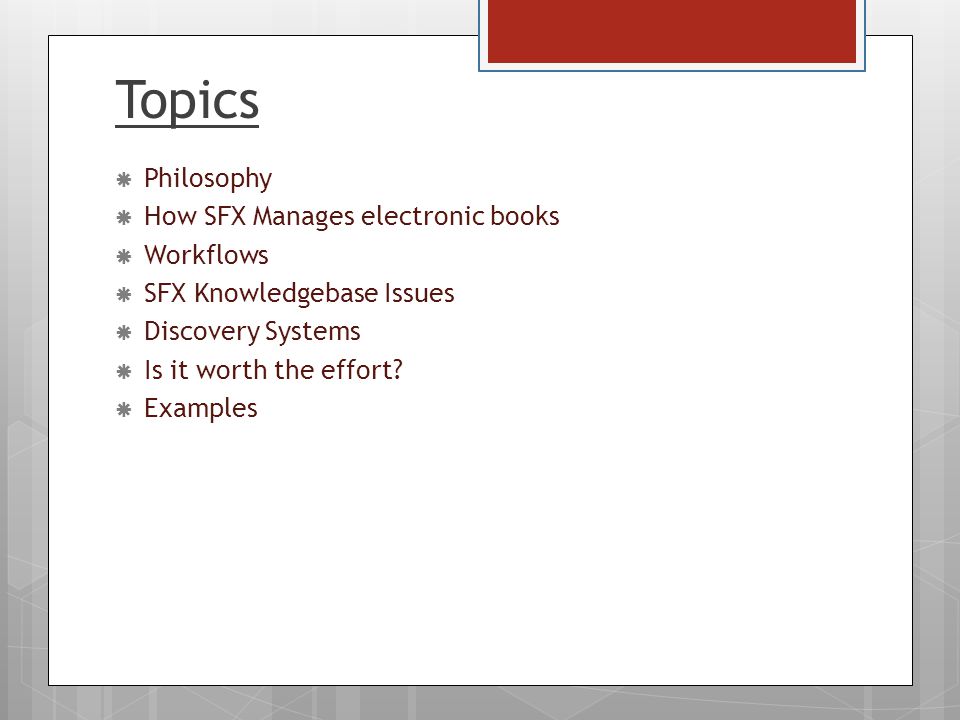960x720 pixels.
Task: Select the Philosophy bullet text
Action: point(208,179)
